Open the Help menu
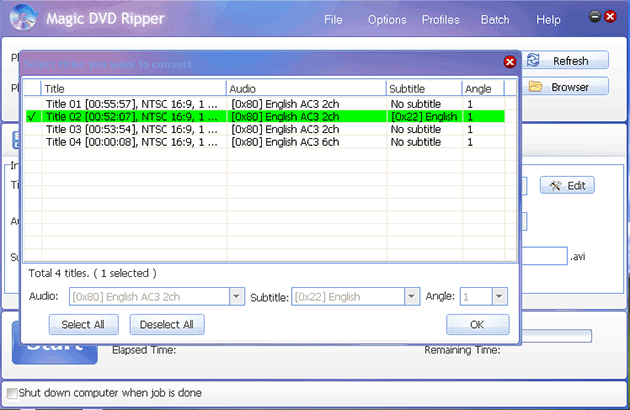Viewport: 630px width, 410px height. click(x=548, y=20)
